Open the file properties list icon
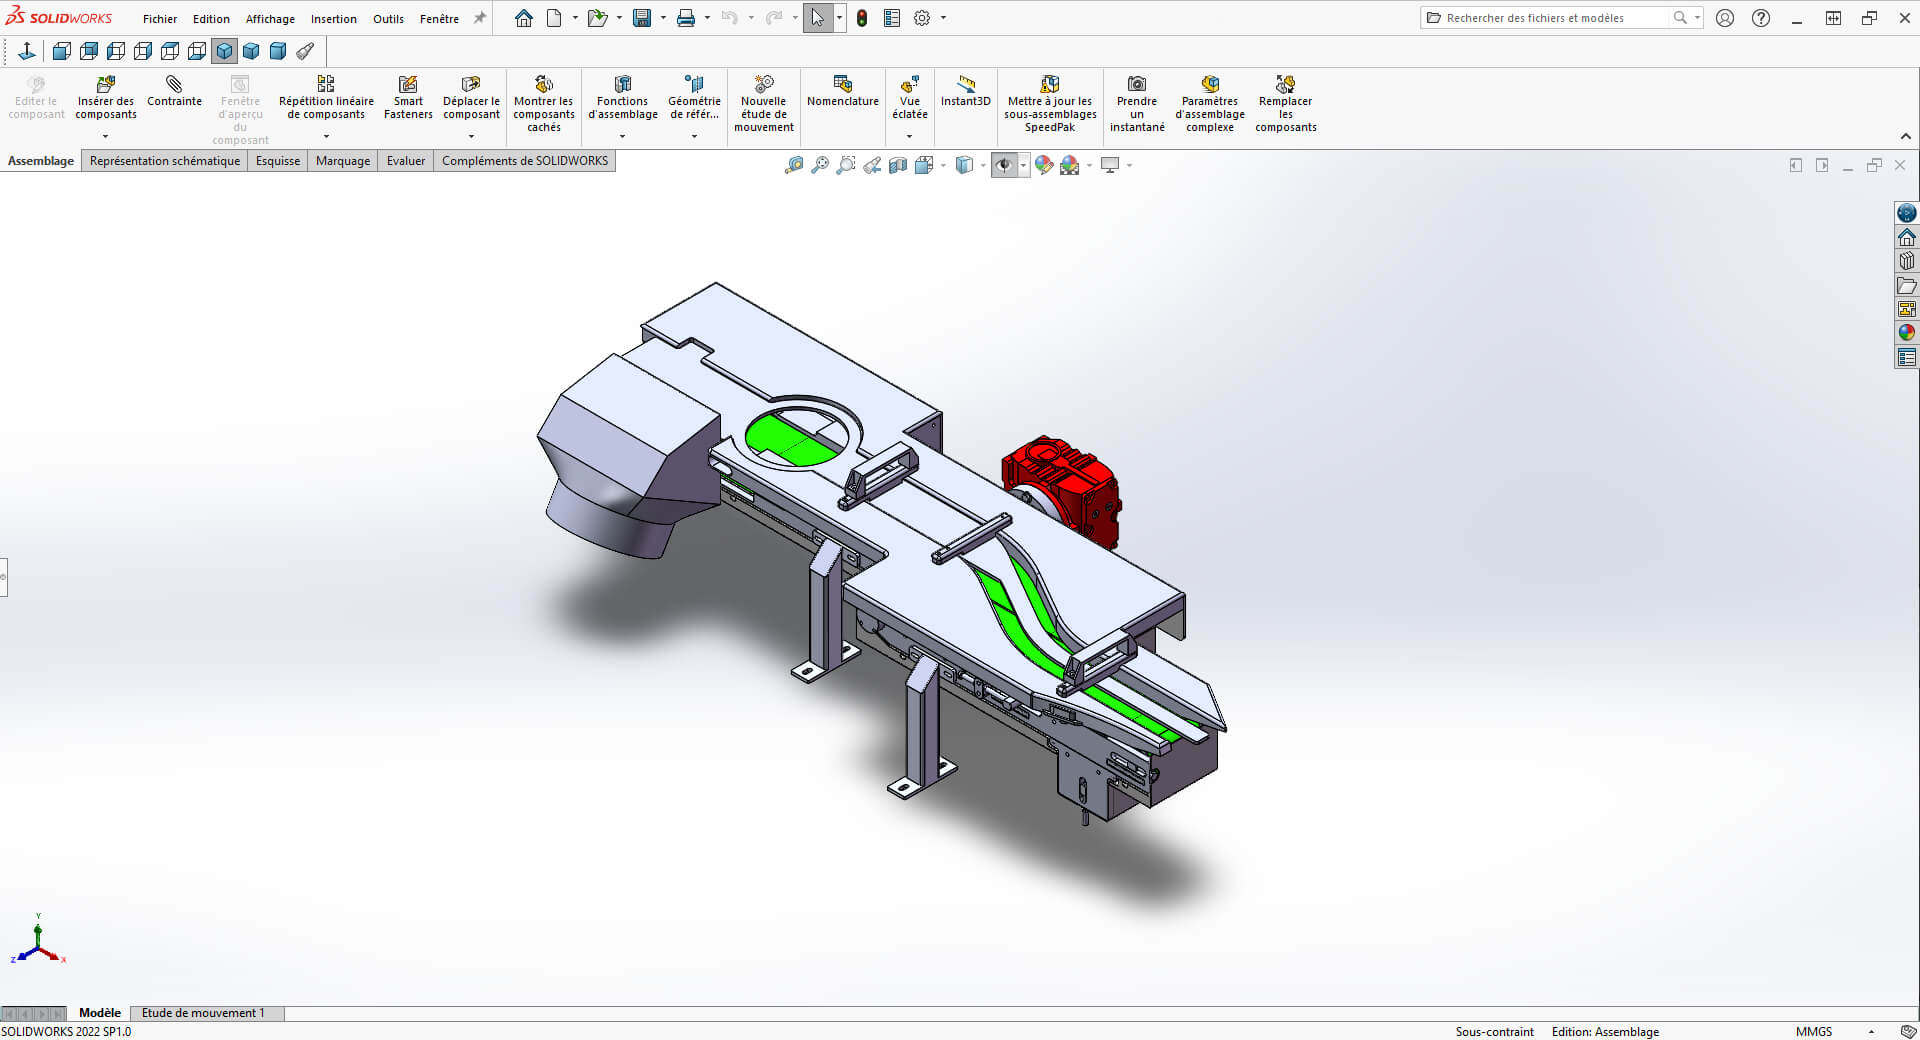The height and width of the screenshot is (1040, 1920). click(x=892, y=18)
